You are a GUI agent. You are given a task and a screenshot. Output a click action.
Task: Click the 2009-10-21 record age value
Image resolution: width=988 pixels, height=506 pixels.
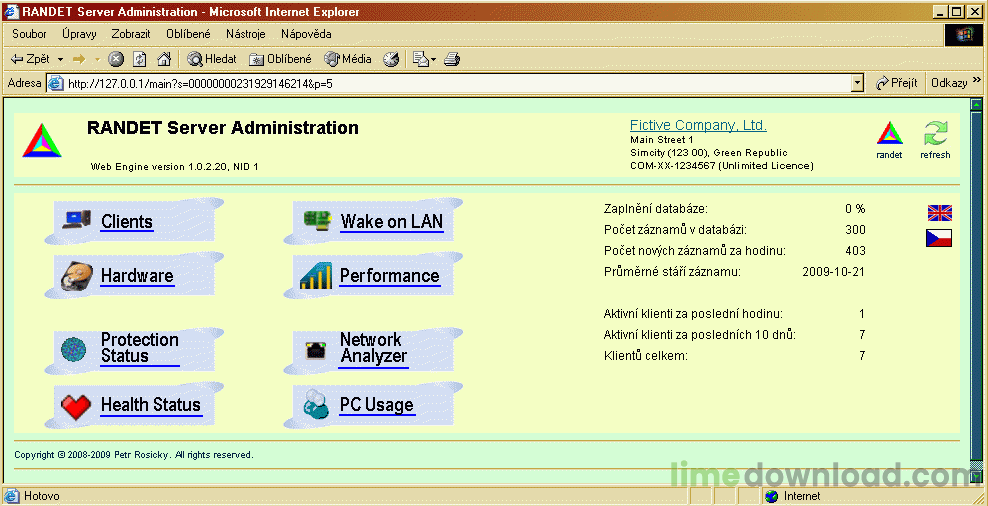(x=834, y=272)
